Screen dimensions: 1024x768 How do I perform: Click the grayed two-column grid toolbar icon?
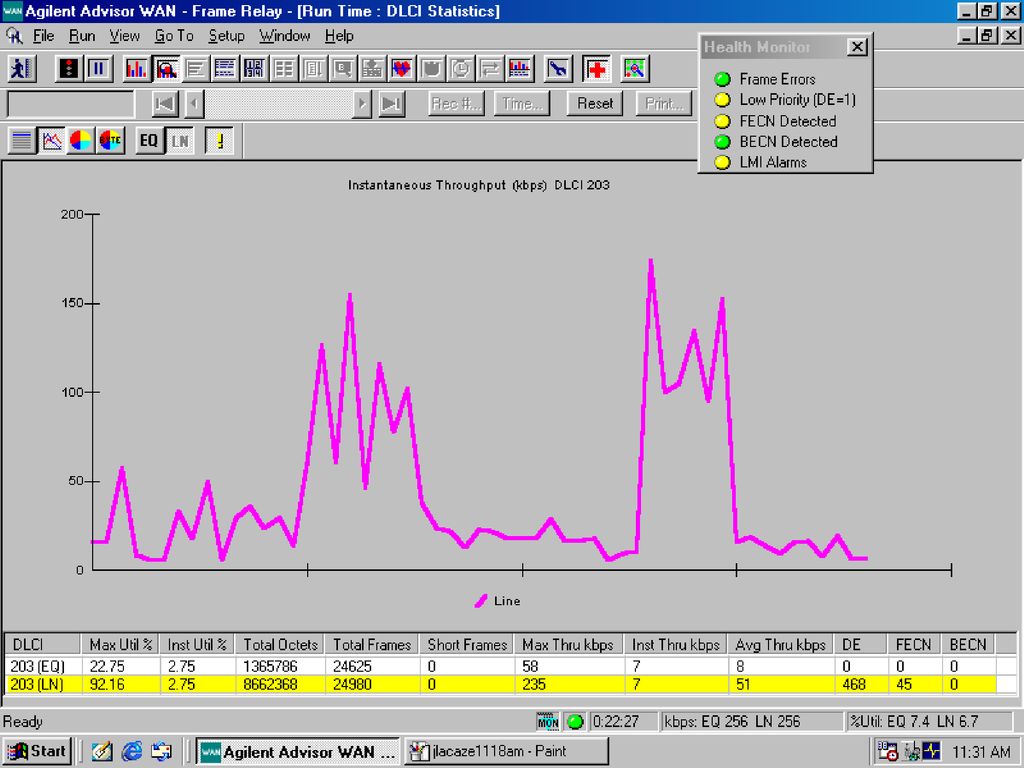(x=283, y=69)
